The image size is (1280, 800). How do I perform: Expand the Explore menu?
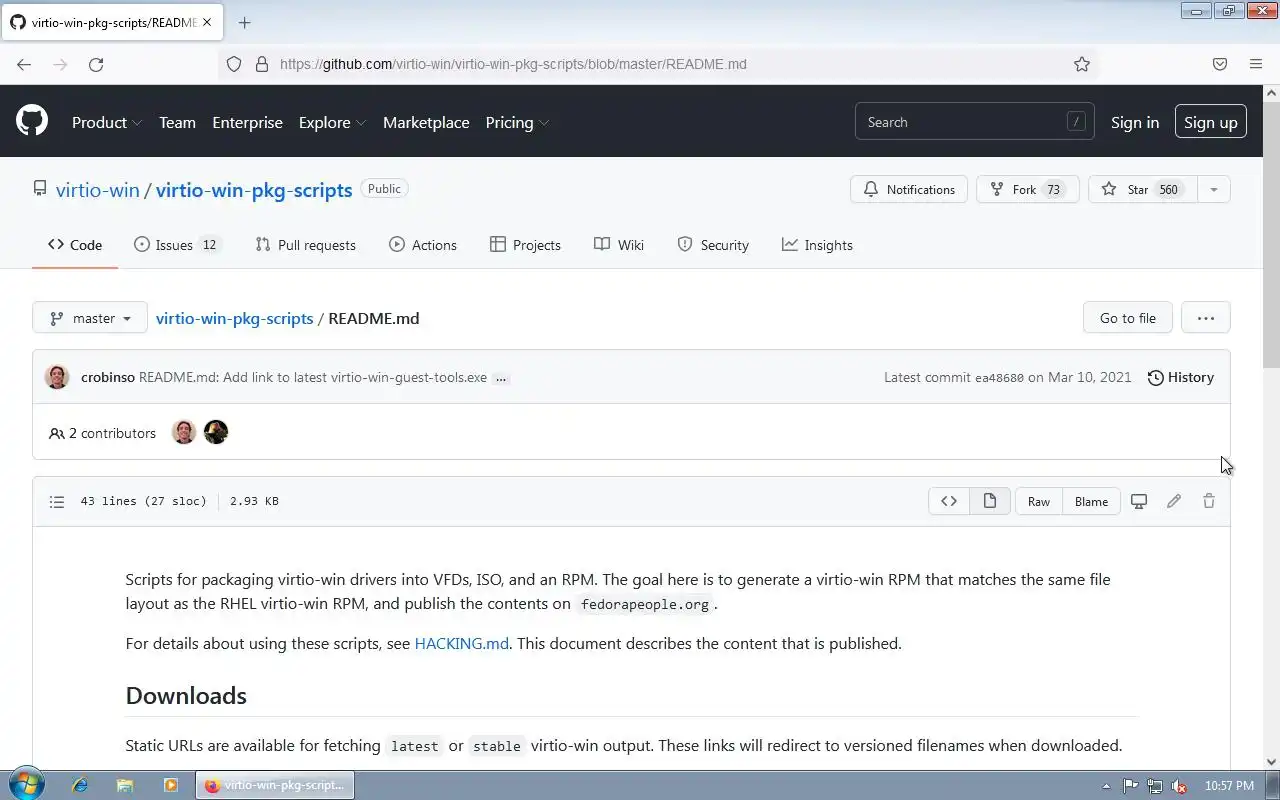(x=332, y=122)
